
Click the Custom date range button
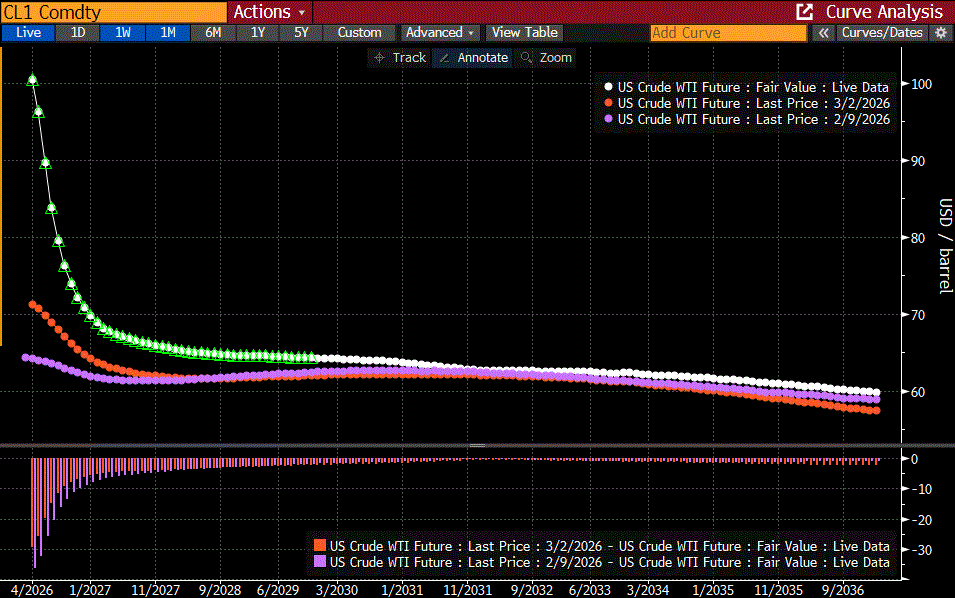[x=359, y=32]
